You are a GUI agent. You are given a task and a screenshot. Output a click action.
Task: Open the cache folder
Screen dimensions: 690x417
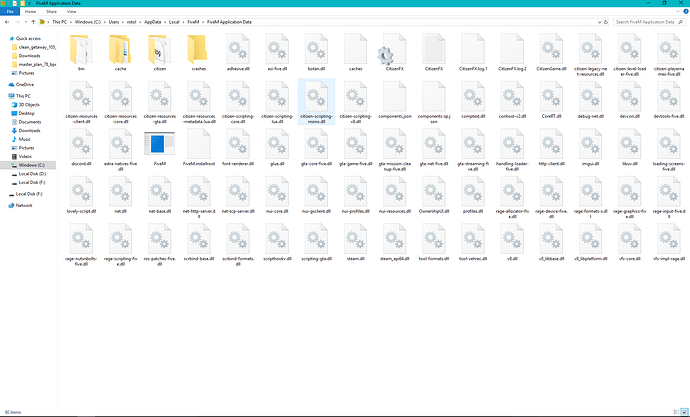coord(120,53)
